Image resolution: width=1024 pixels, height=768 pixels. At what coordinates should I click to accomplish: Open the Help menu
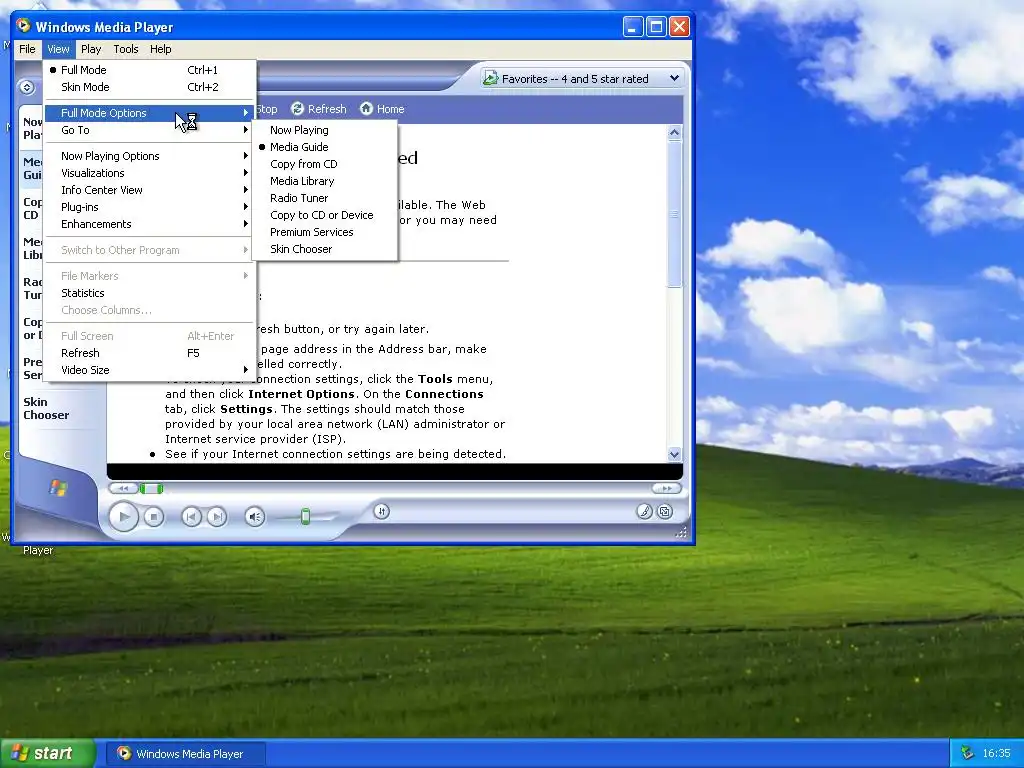pyautogui.click(x=161, y=49)
